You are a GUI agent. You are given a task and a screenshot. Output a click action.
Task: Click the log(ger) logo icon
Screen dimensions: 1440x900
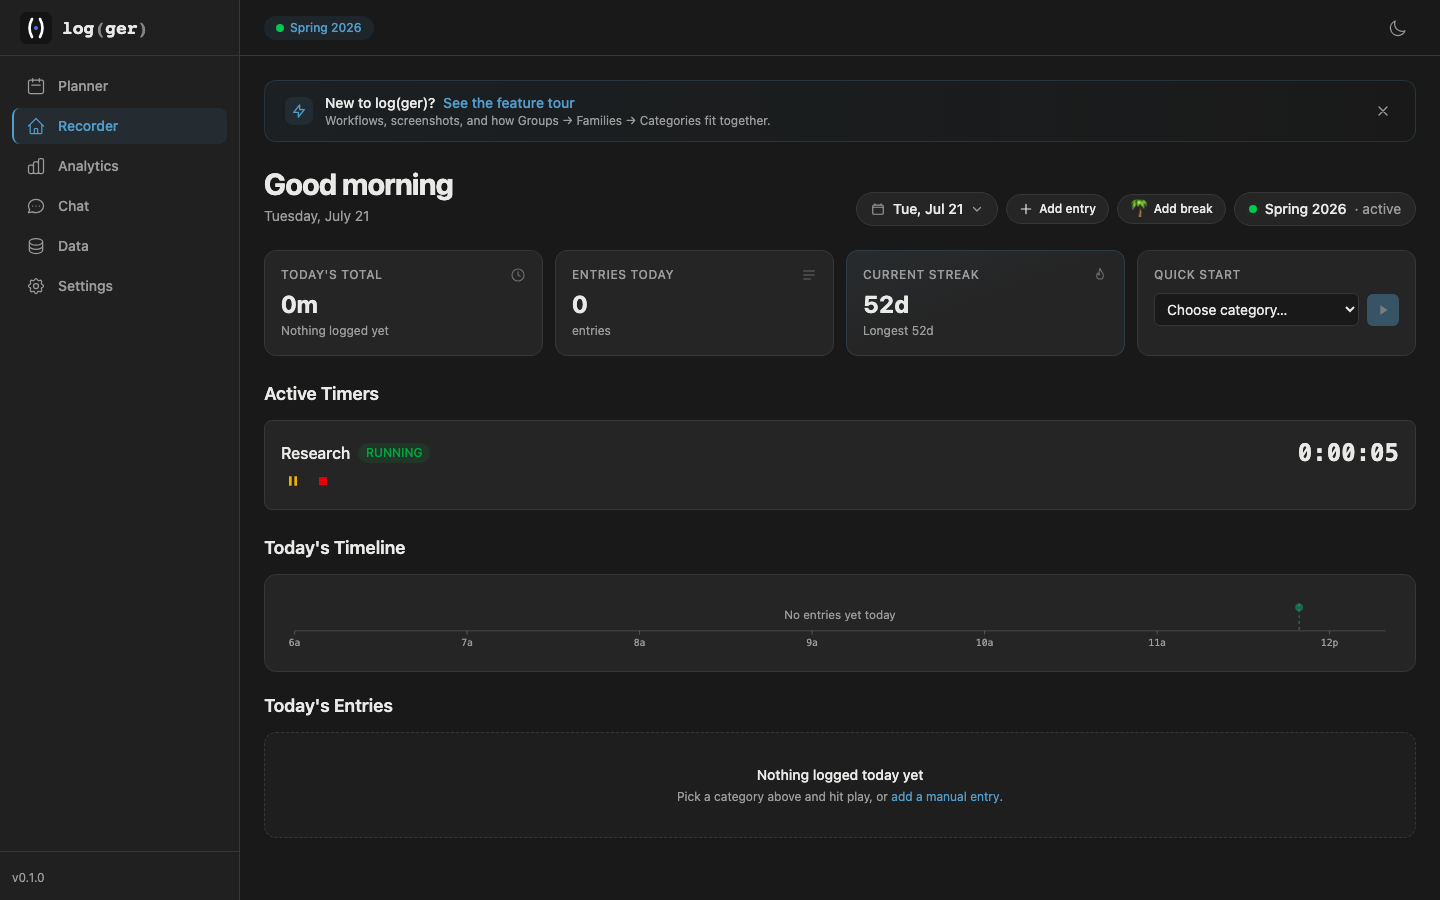point(36,28)
